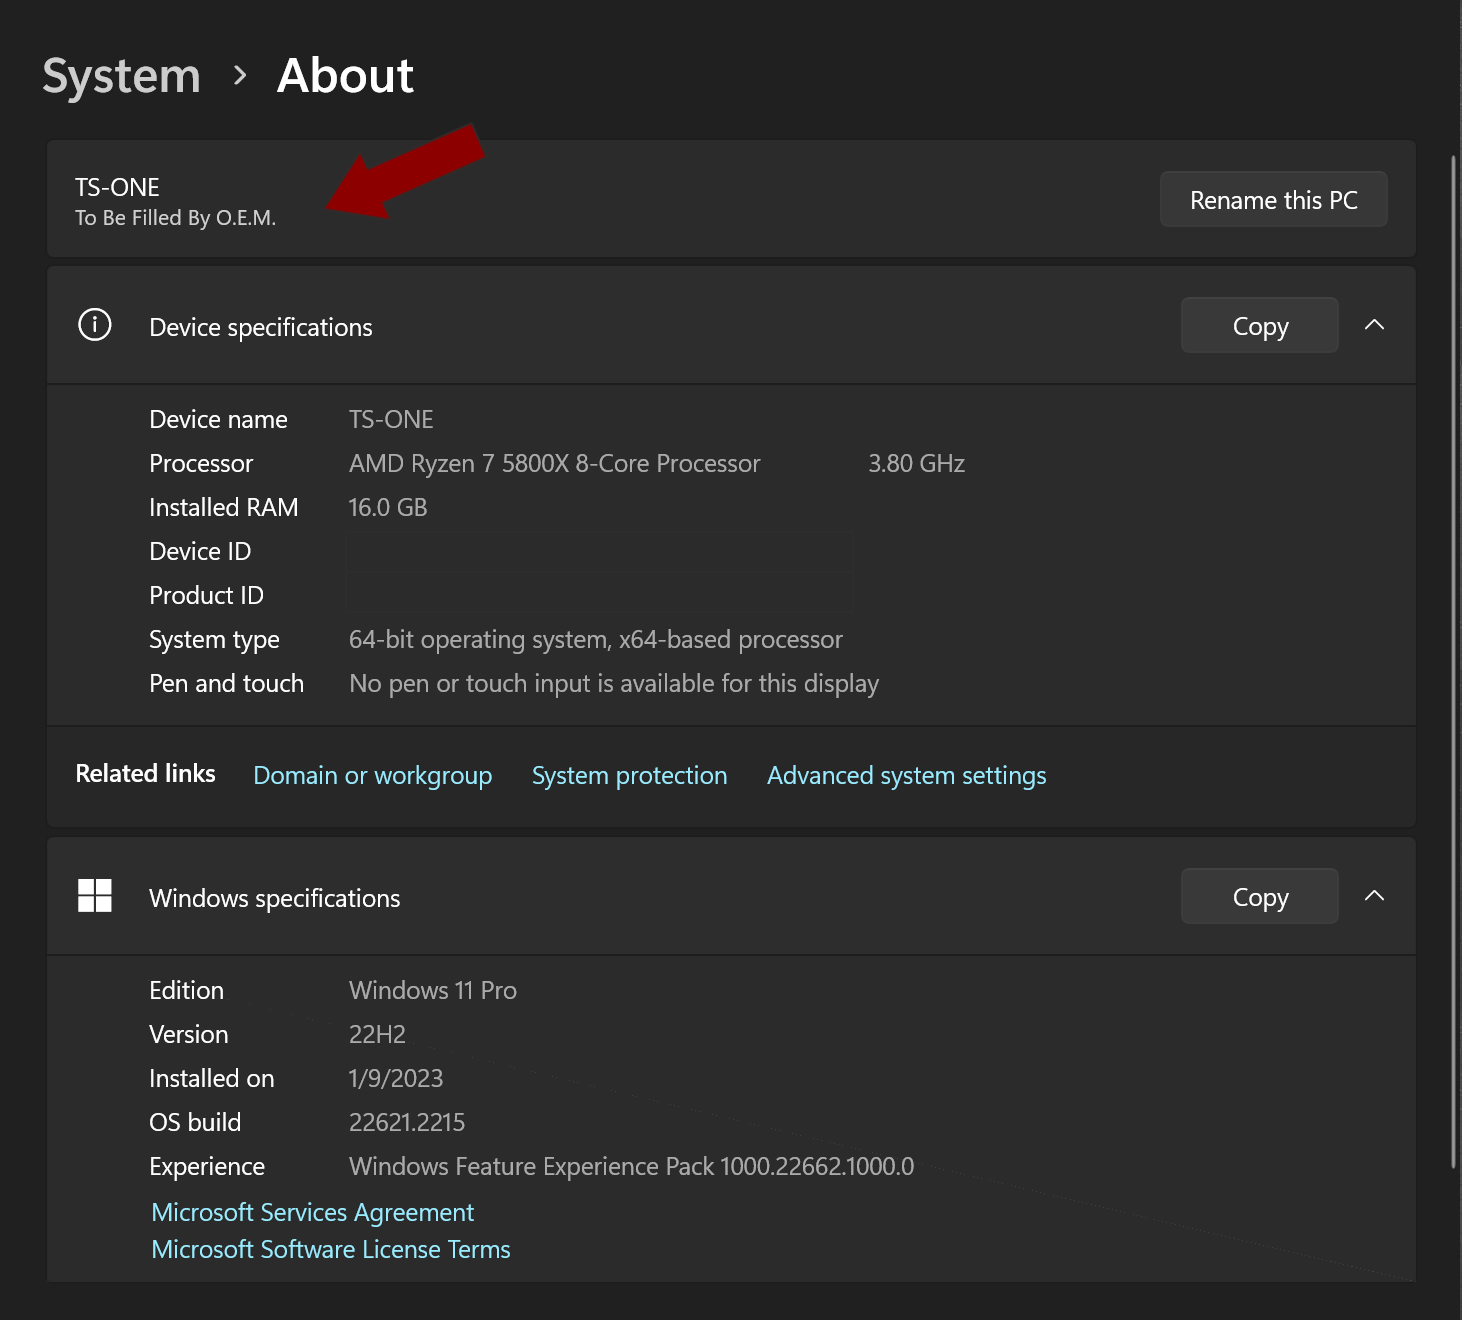View the Microsoft Services Agreement
Viewport: 1462px width, 1320px height.
pyautogui.click(x=312, y=1212)
